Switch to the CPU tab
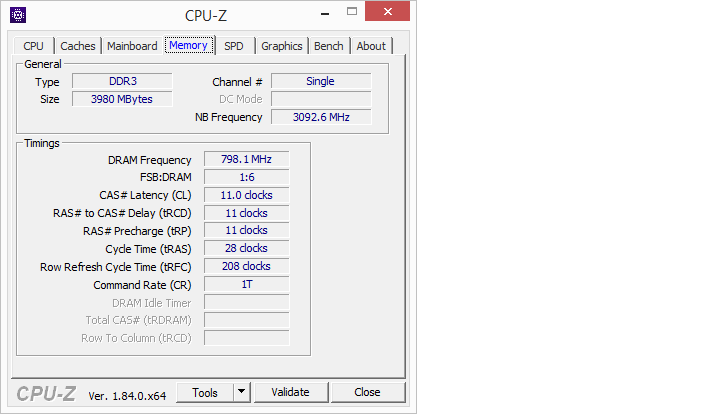 pyautogui.click(x=34, y=46)
